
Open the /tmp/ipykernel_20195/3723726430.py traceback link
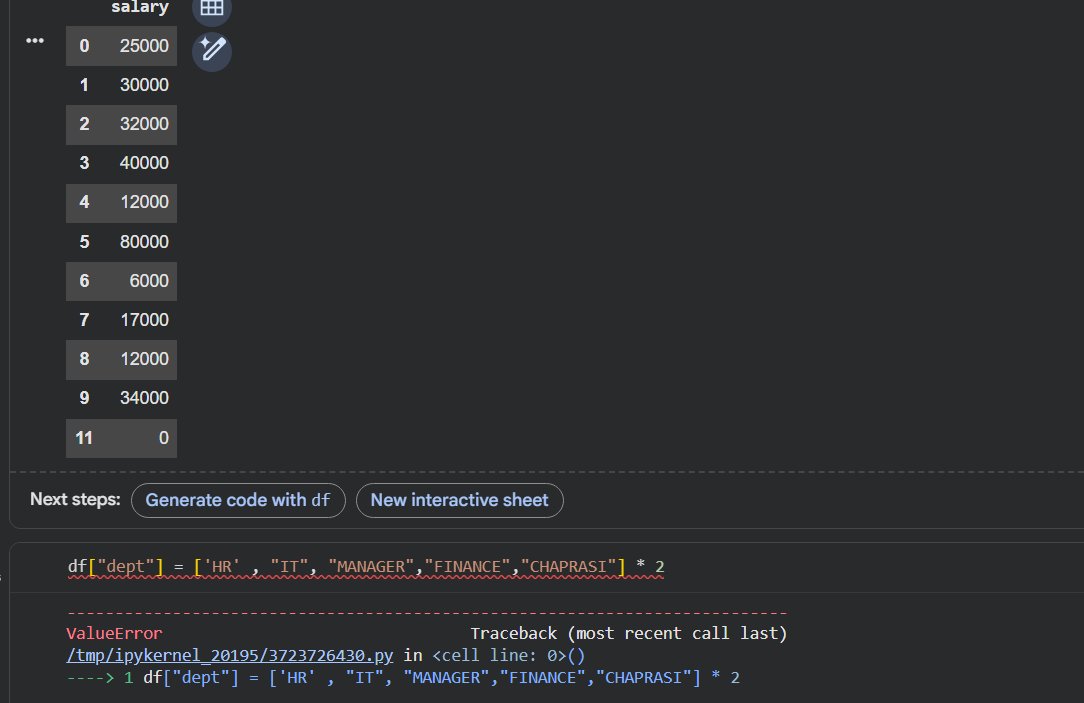tap(230, 655)
